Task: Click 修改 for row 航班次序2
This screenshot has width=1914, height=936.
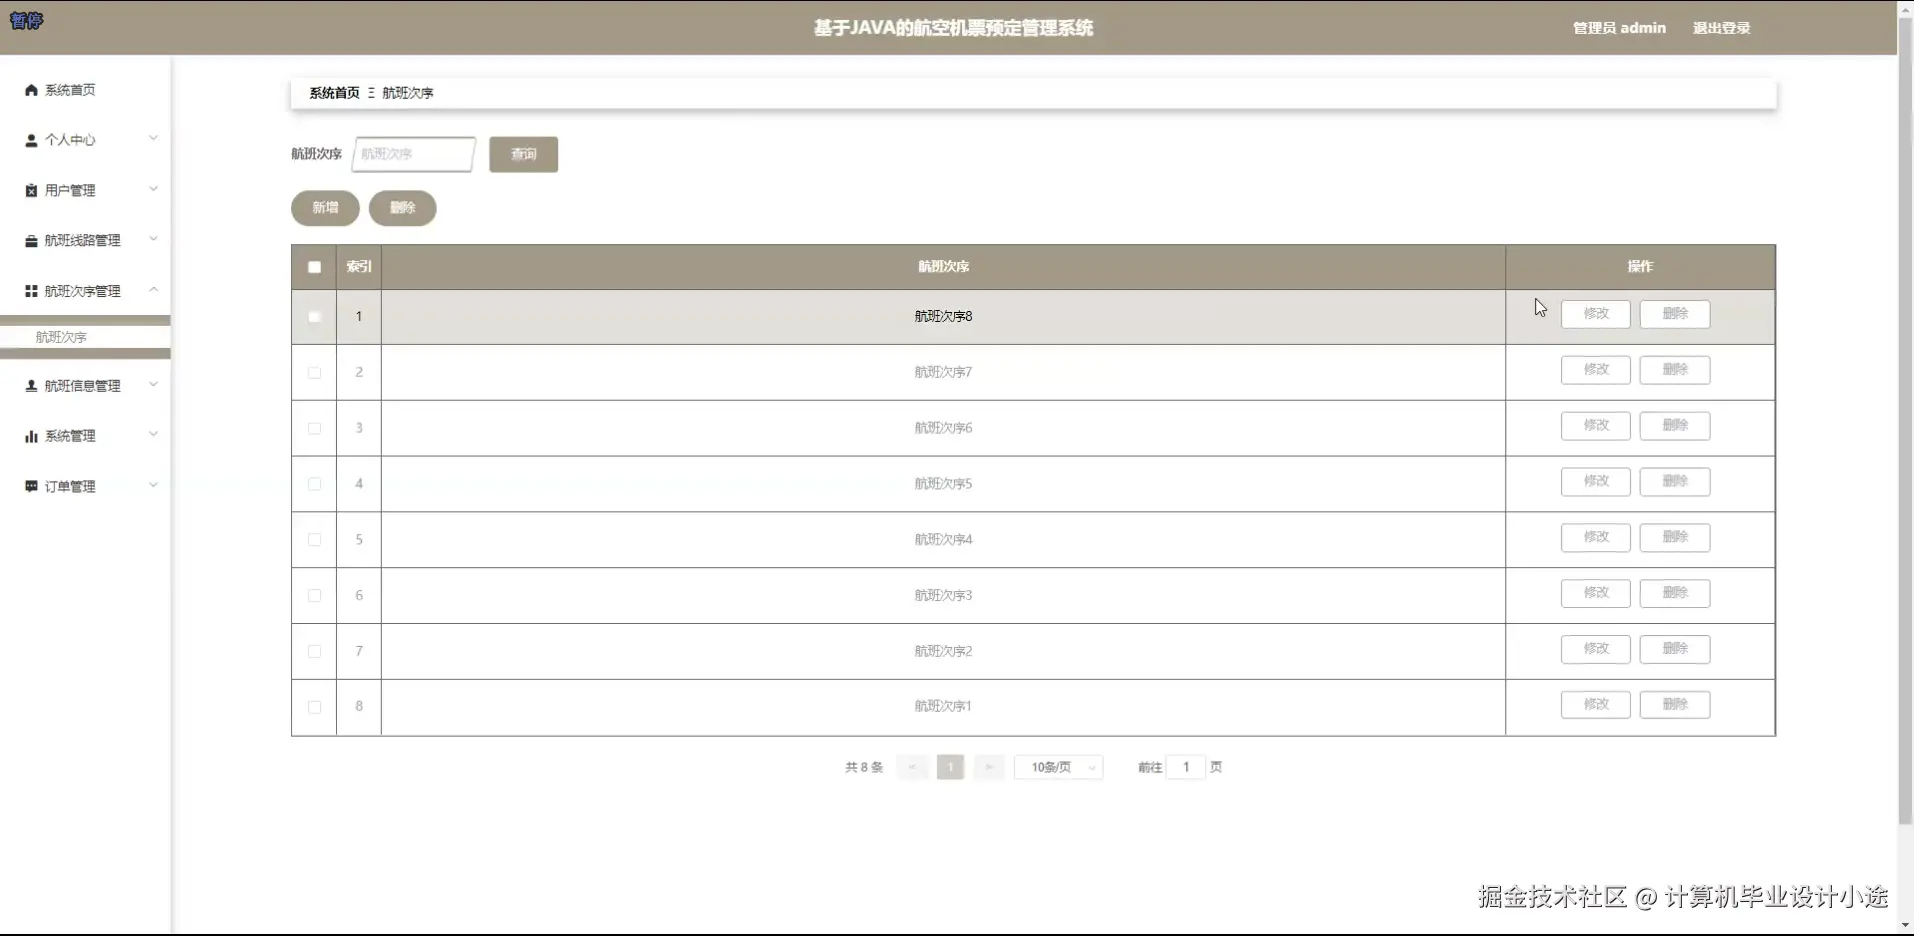Action: (x=1596, y=649)
